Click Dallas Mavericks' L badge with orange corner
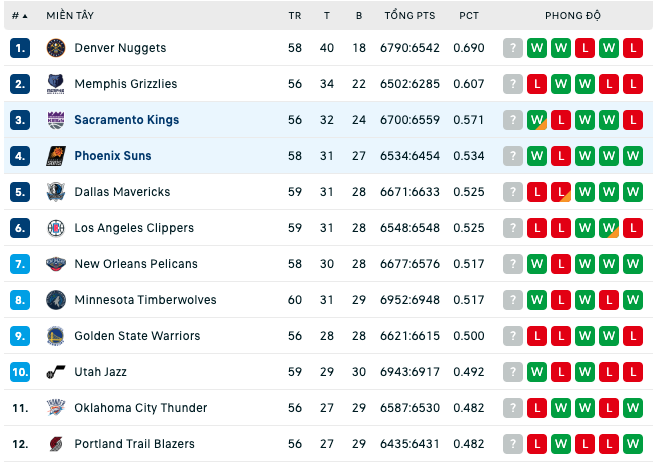The image size is (658, 466). click(x=561, y=192)
